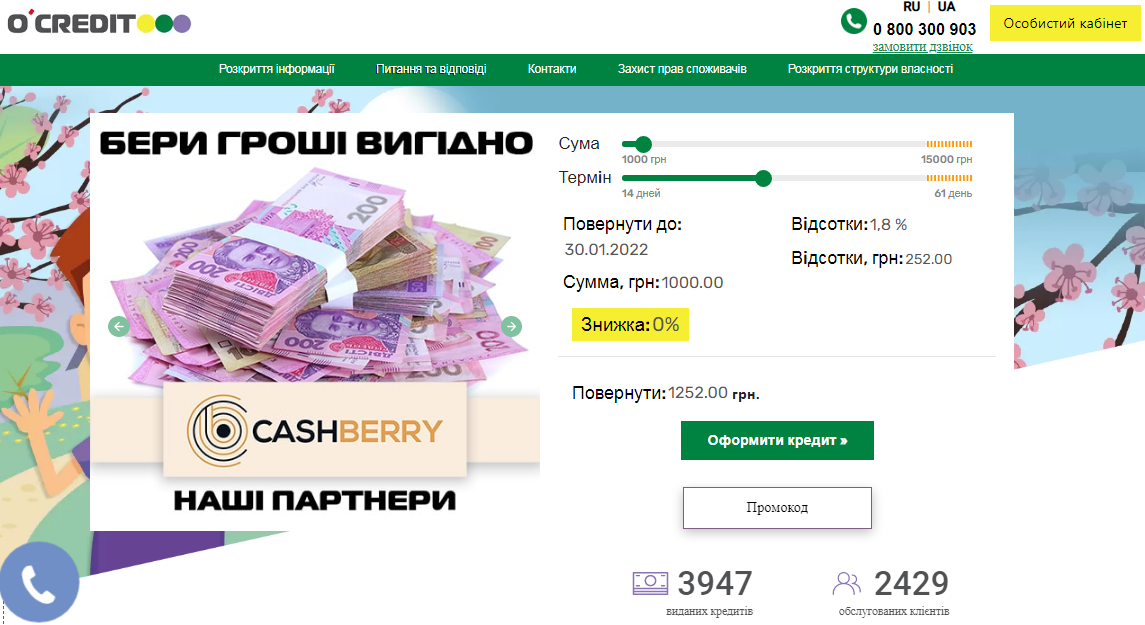Screen dimensions: 1145x625
Task: Switch language to RU
Action: (911, 7)
